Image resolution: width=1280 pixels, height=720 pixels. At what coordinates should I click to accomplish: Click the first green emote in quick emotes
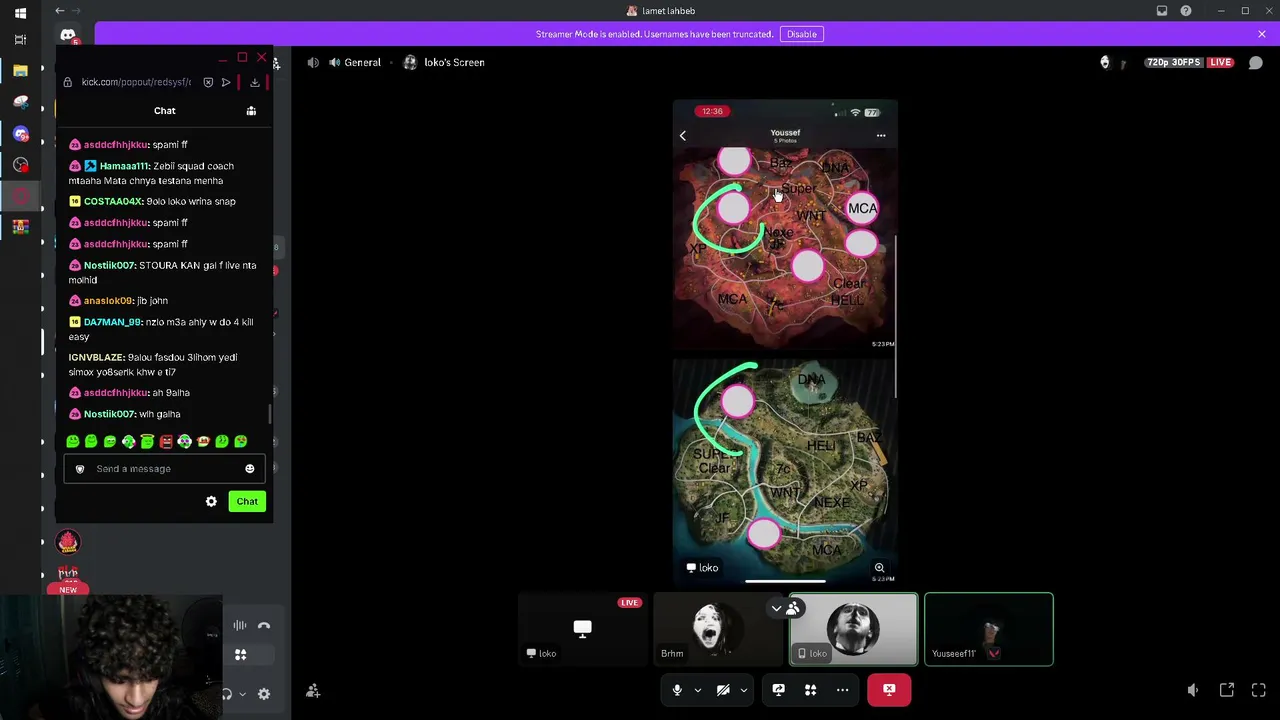point(73,441)
